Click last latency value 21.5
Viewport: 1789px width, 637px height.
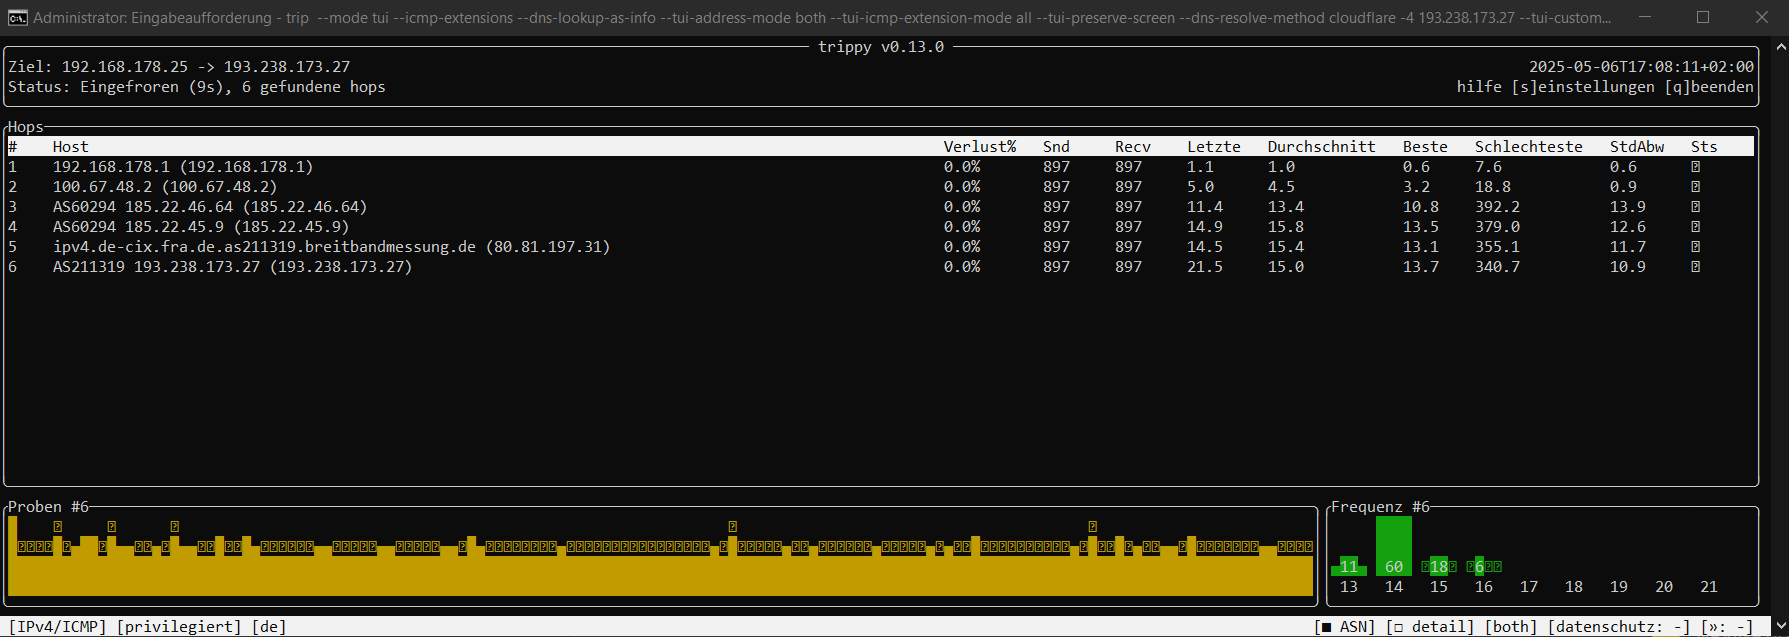tap(1205, 267)
